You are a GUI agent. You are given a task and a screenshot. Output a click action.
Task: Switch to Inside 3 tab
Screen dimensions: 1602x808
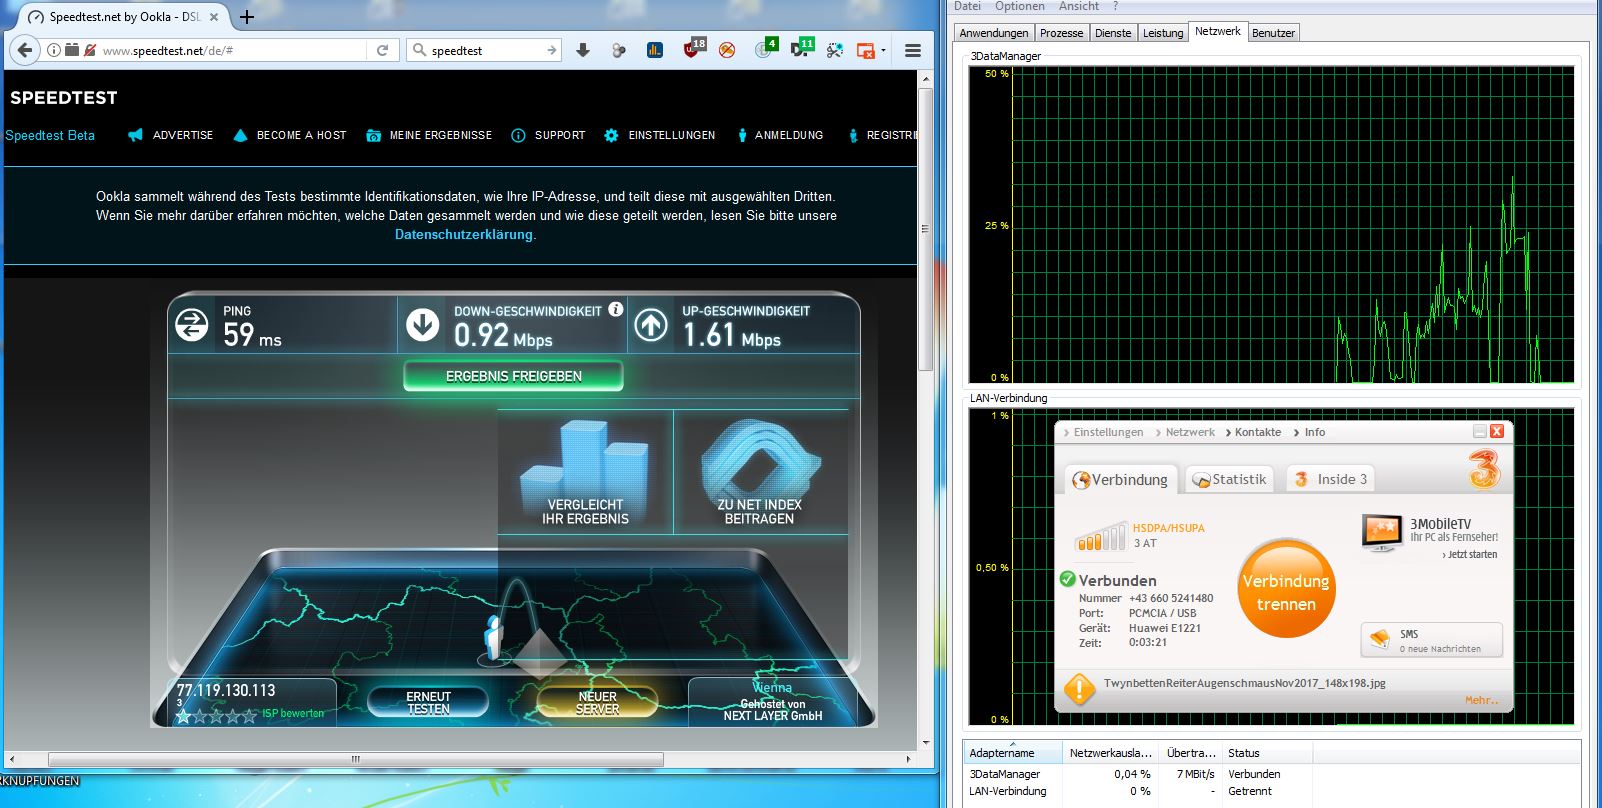pyautogui.click(x=1331, y=479)
